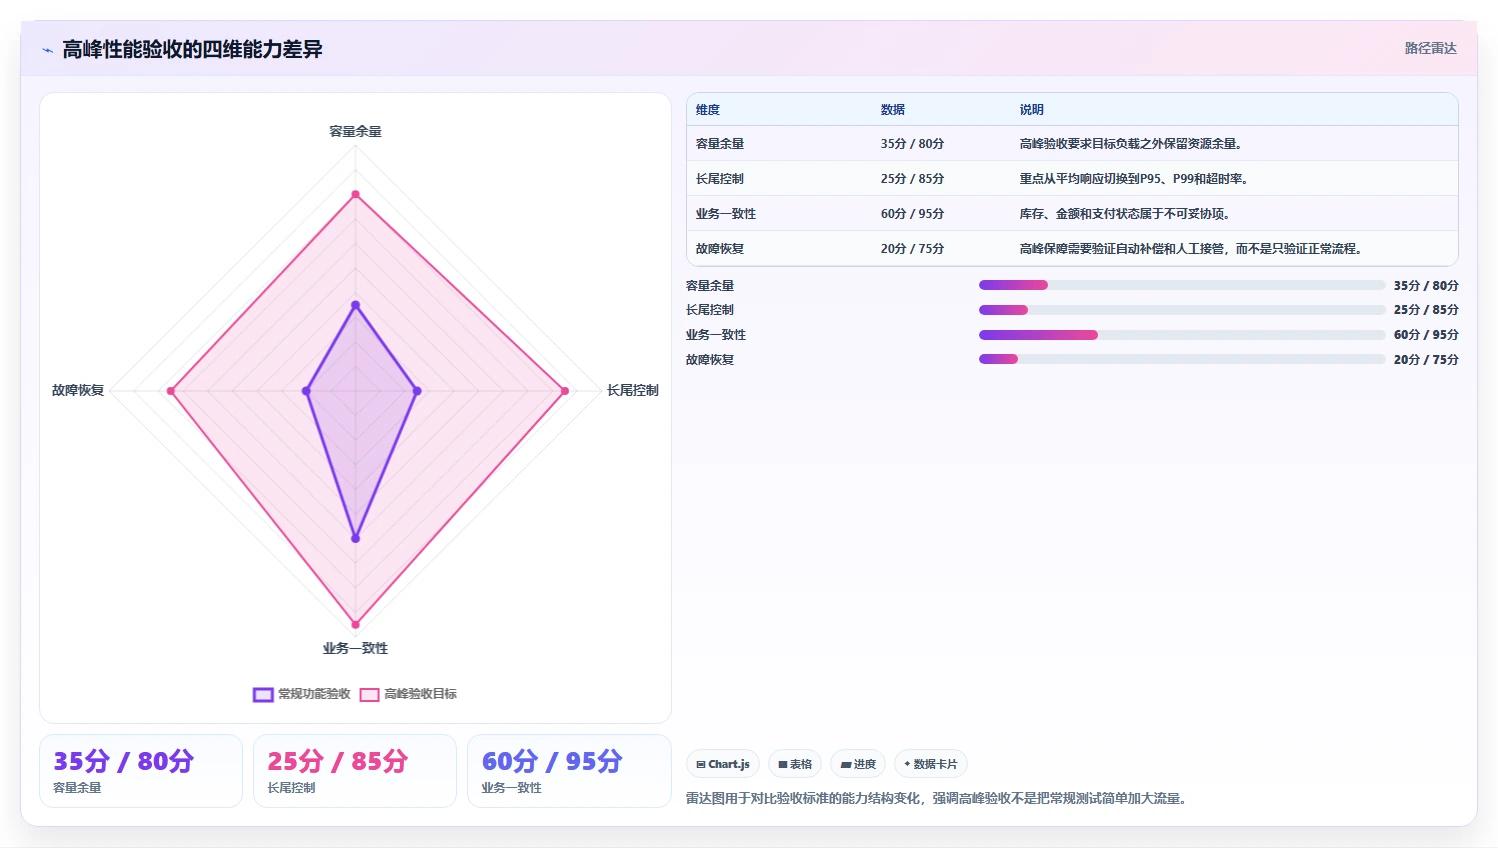Screen dimensions: 1498x848
Task: Click the 业务一致性 progress bar
Action: 1182,335
